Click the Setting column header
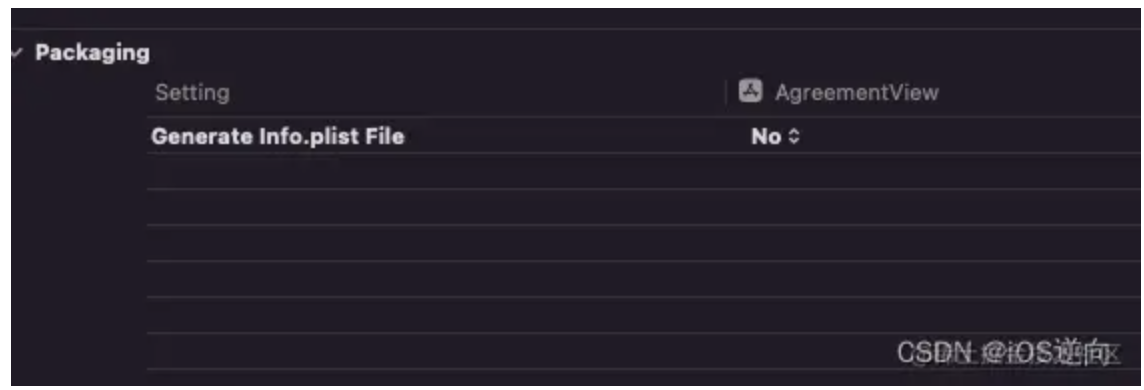Screen dimensions: 1144x390 pos(193,93)
